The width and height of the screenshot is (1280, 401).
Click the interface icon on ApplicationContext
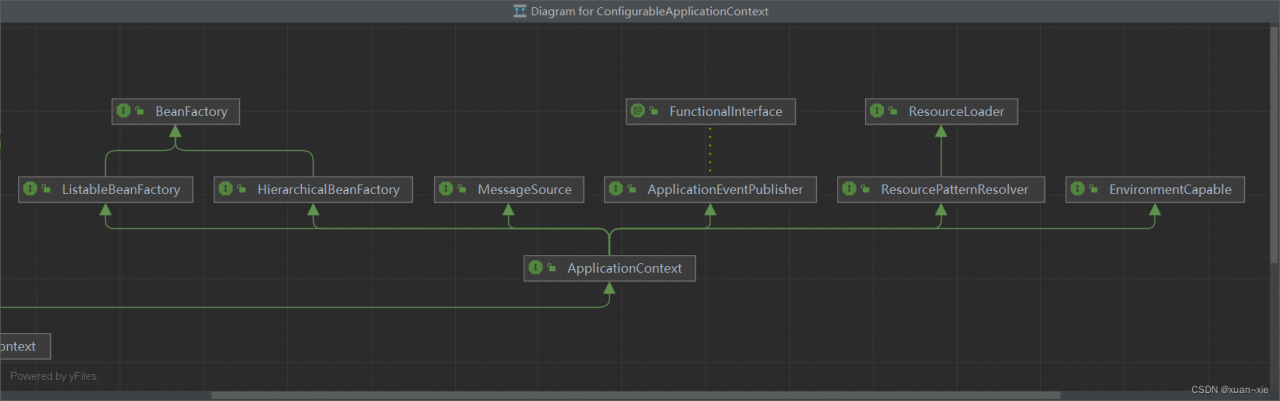536,268
